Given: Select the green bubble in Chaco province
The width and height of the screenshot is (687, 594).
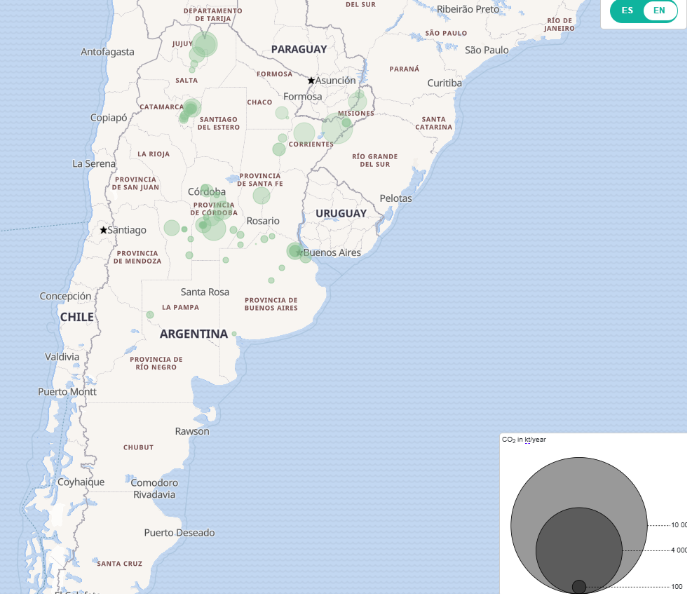Looking at the screenshot, I should click(x=283, y=112).
